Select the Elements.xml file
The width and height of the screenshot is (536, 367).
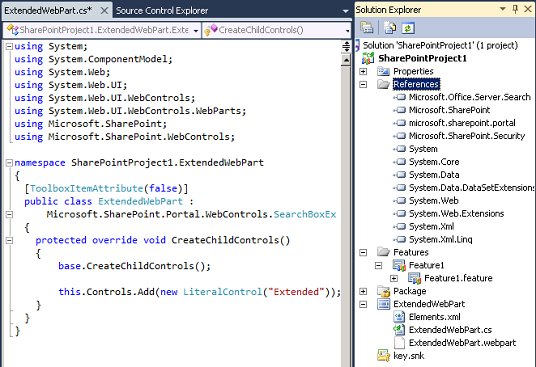point(435,317)
